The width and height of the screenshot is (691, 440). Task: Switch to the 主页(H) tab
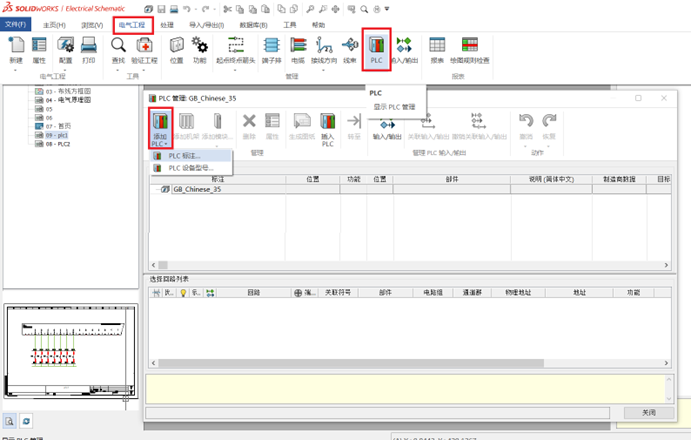[x=54, y=25]
